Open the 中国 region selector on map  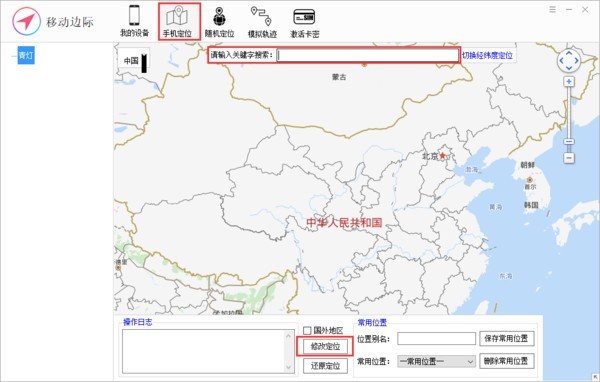(134, 60)
